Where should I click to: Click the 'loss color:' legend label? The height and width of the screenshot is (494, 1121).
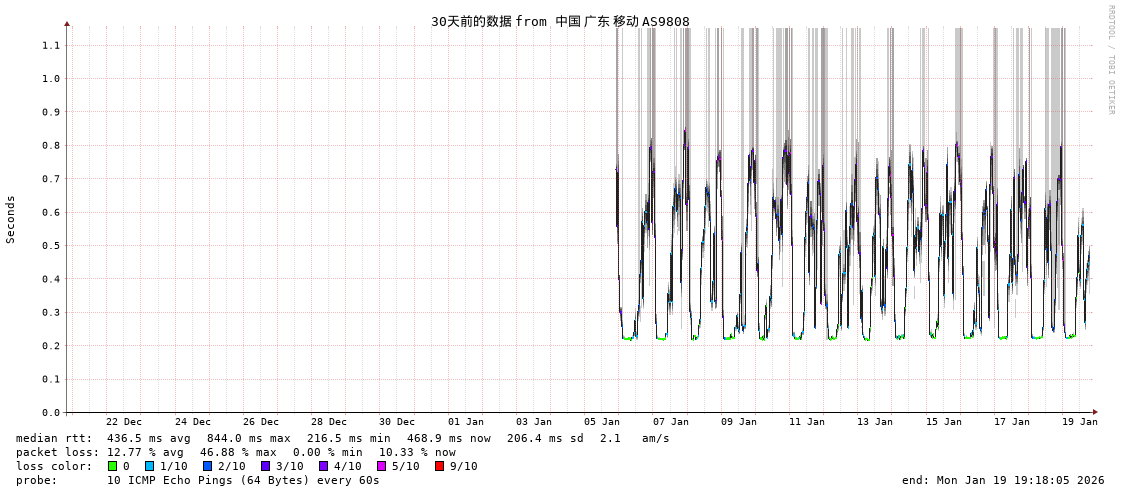[54, 467]
